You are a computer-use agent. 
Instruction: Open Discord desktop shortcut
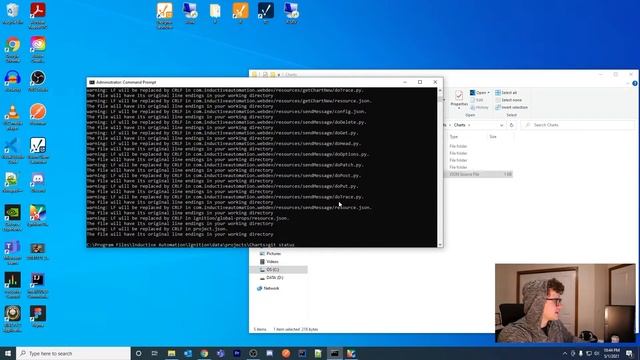coord(38,182)
